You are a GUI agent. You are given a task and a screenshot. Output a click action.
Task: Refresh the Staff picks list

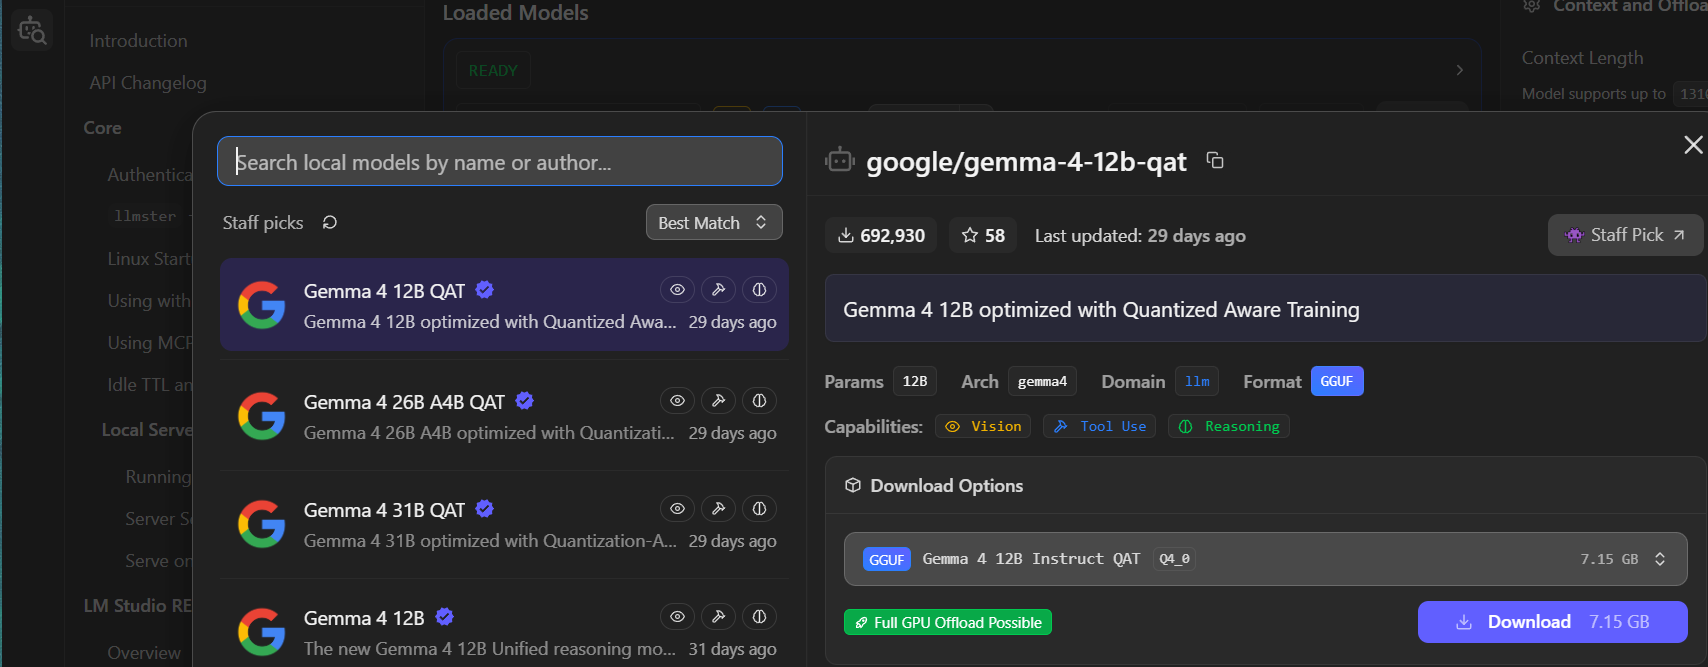[x=330, y=222]
